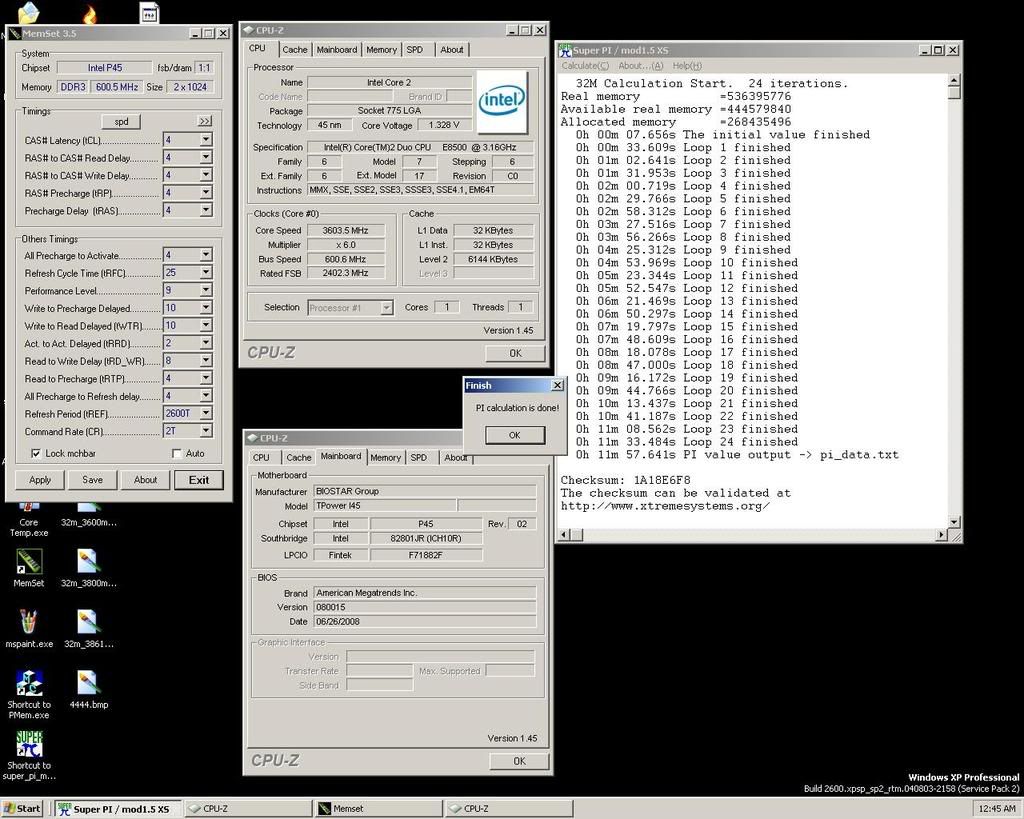Close the Finish dialog
The width and height of the screenshot is (1024, 819).
point(558,385)
